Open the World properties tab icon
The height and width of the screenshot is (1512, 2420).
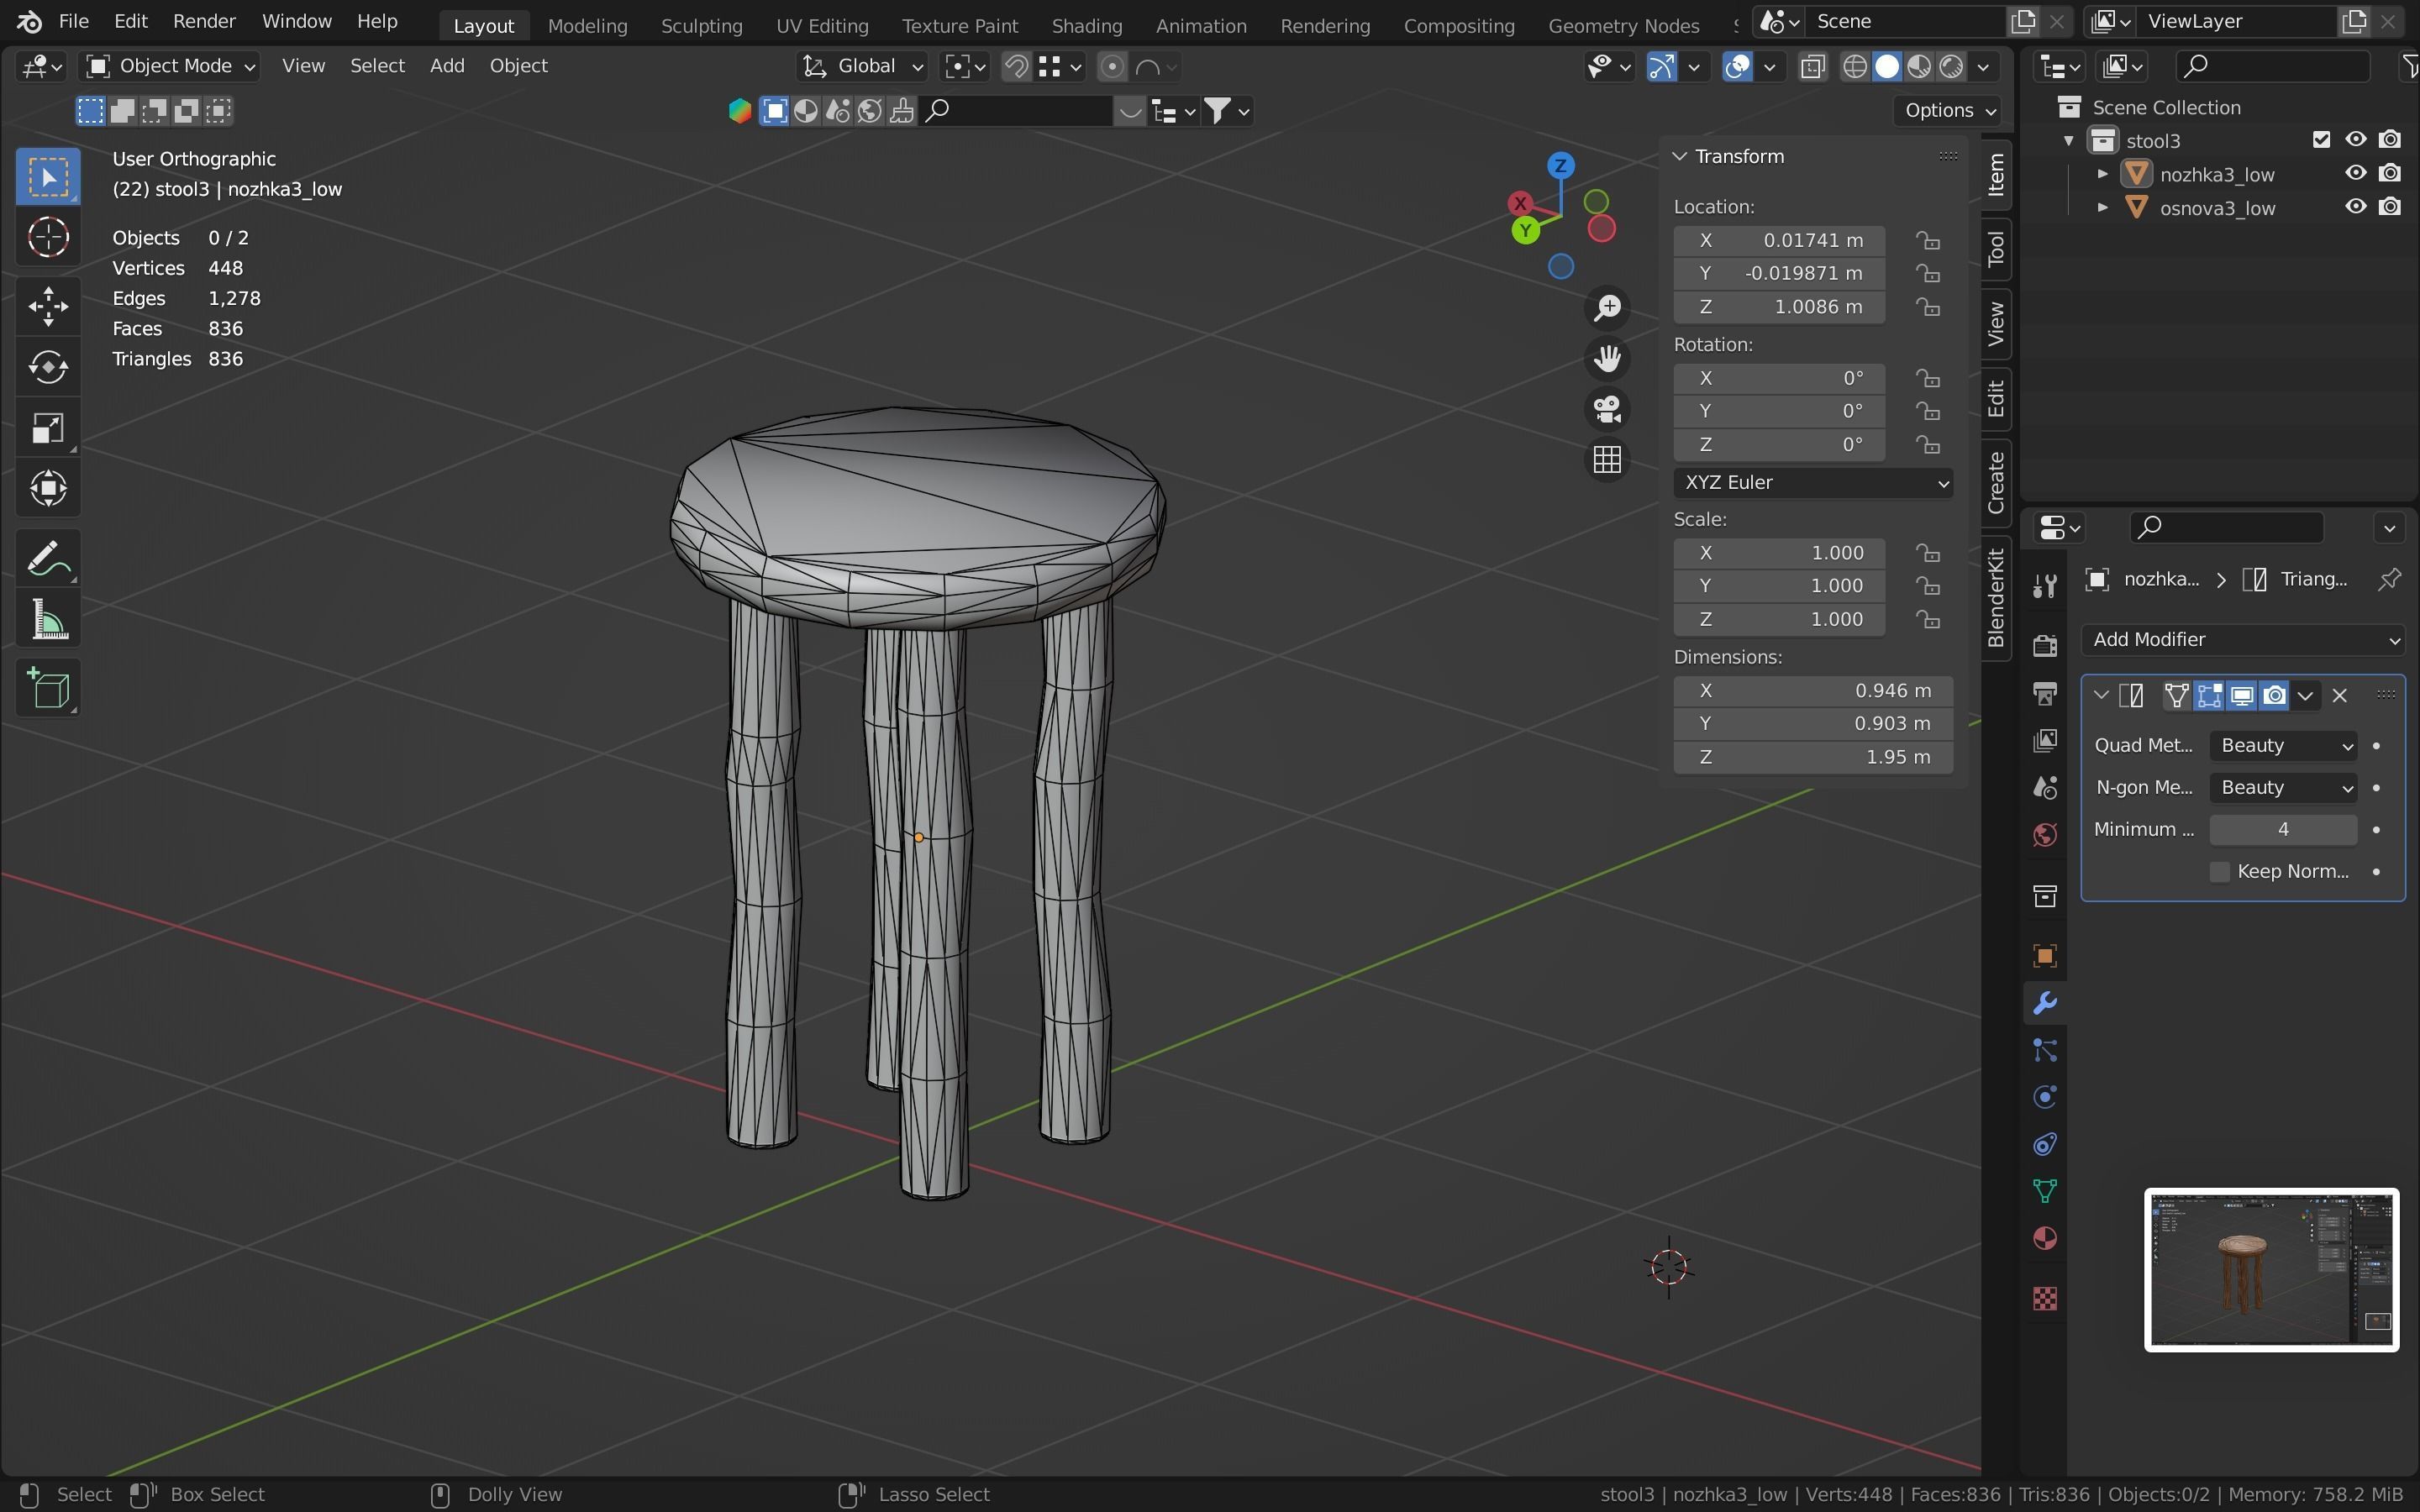[x=2045, y=835]
